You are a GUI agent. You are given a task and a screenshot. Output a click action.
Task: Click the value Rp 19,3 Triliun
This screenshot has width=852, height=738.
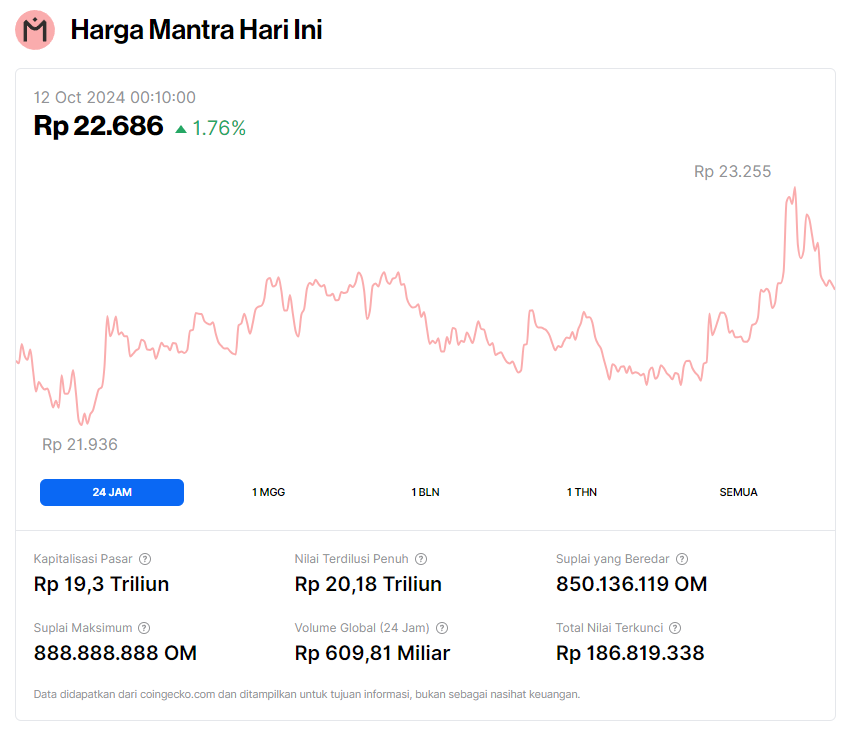(101, 584)
